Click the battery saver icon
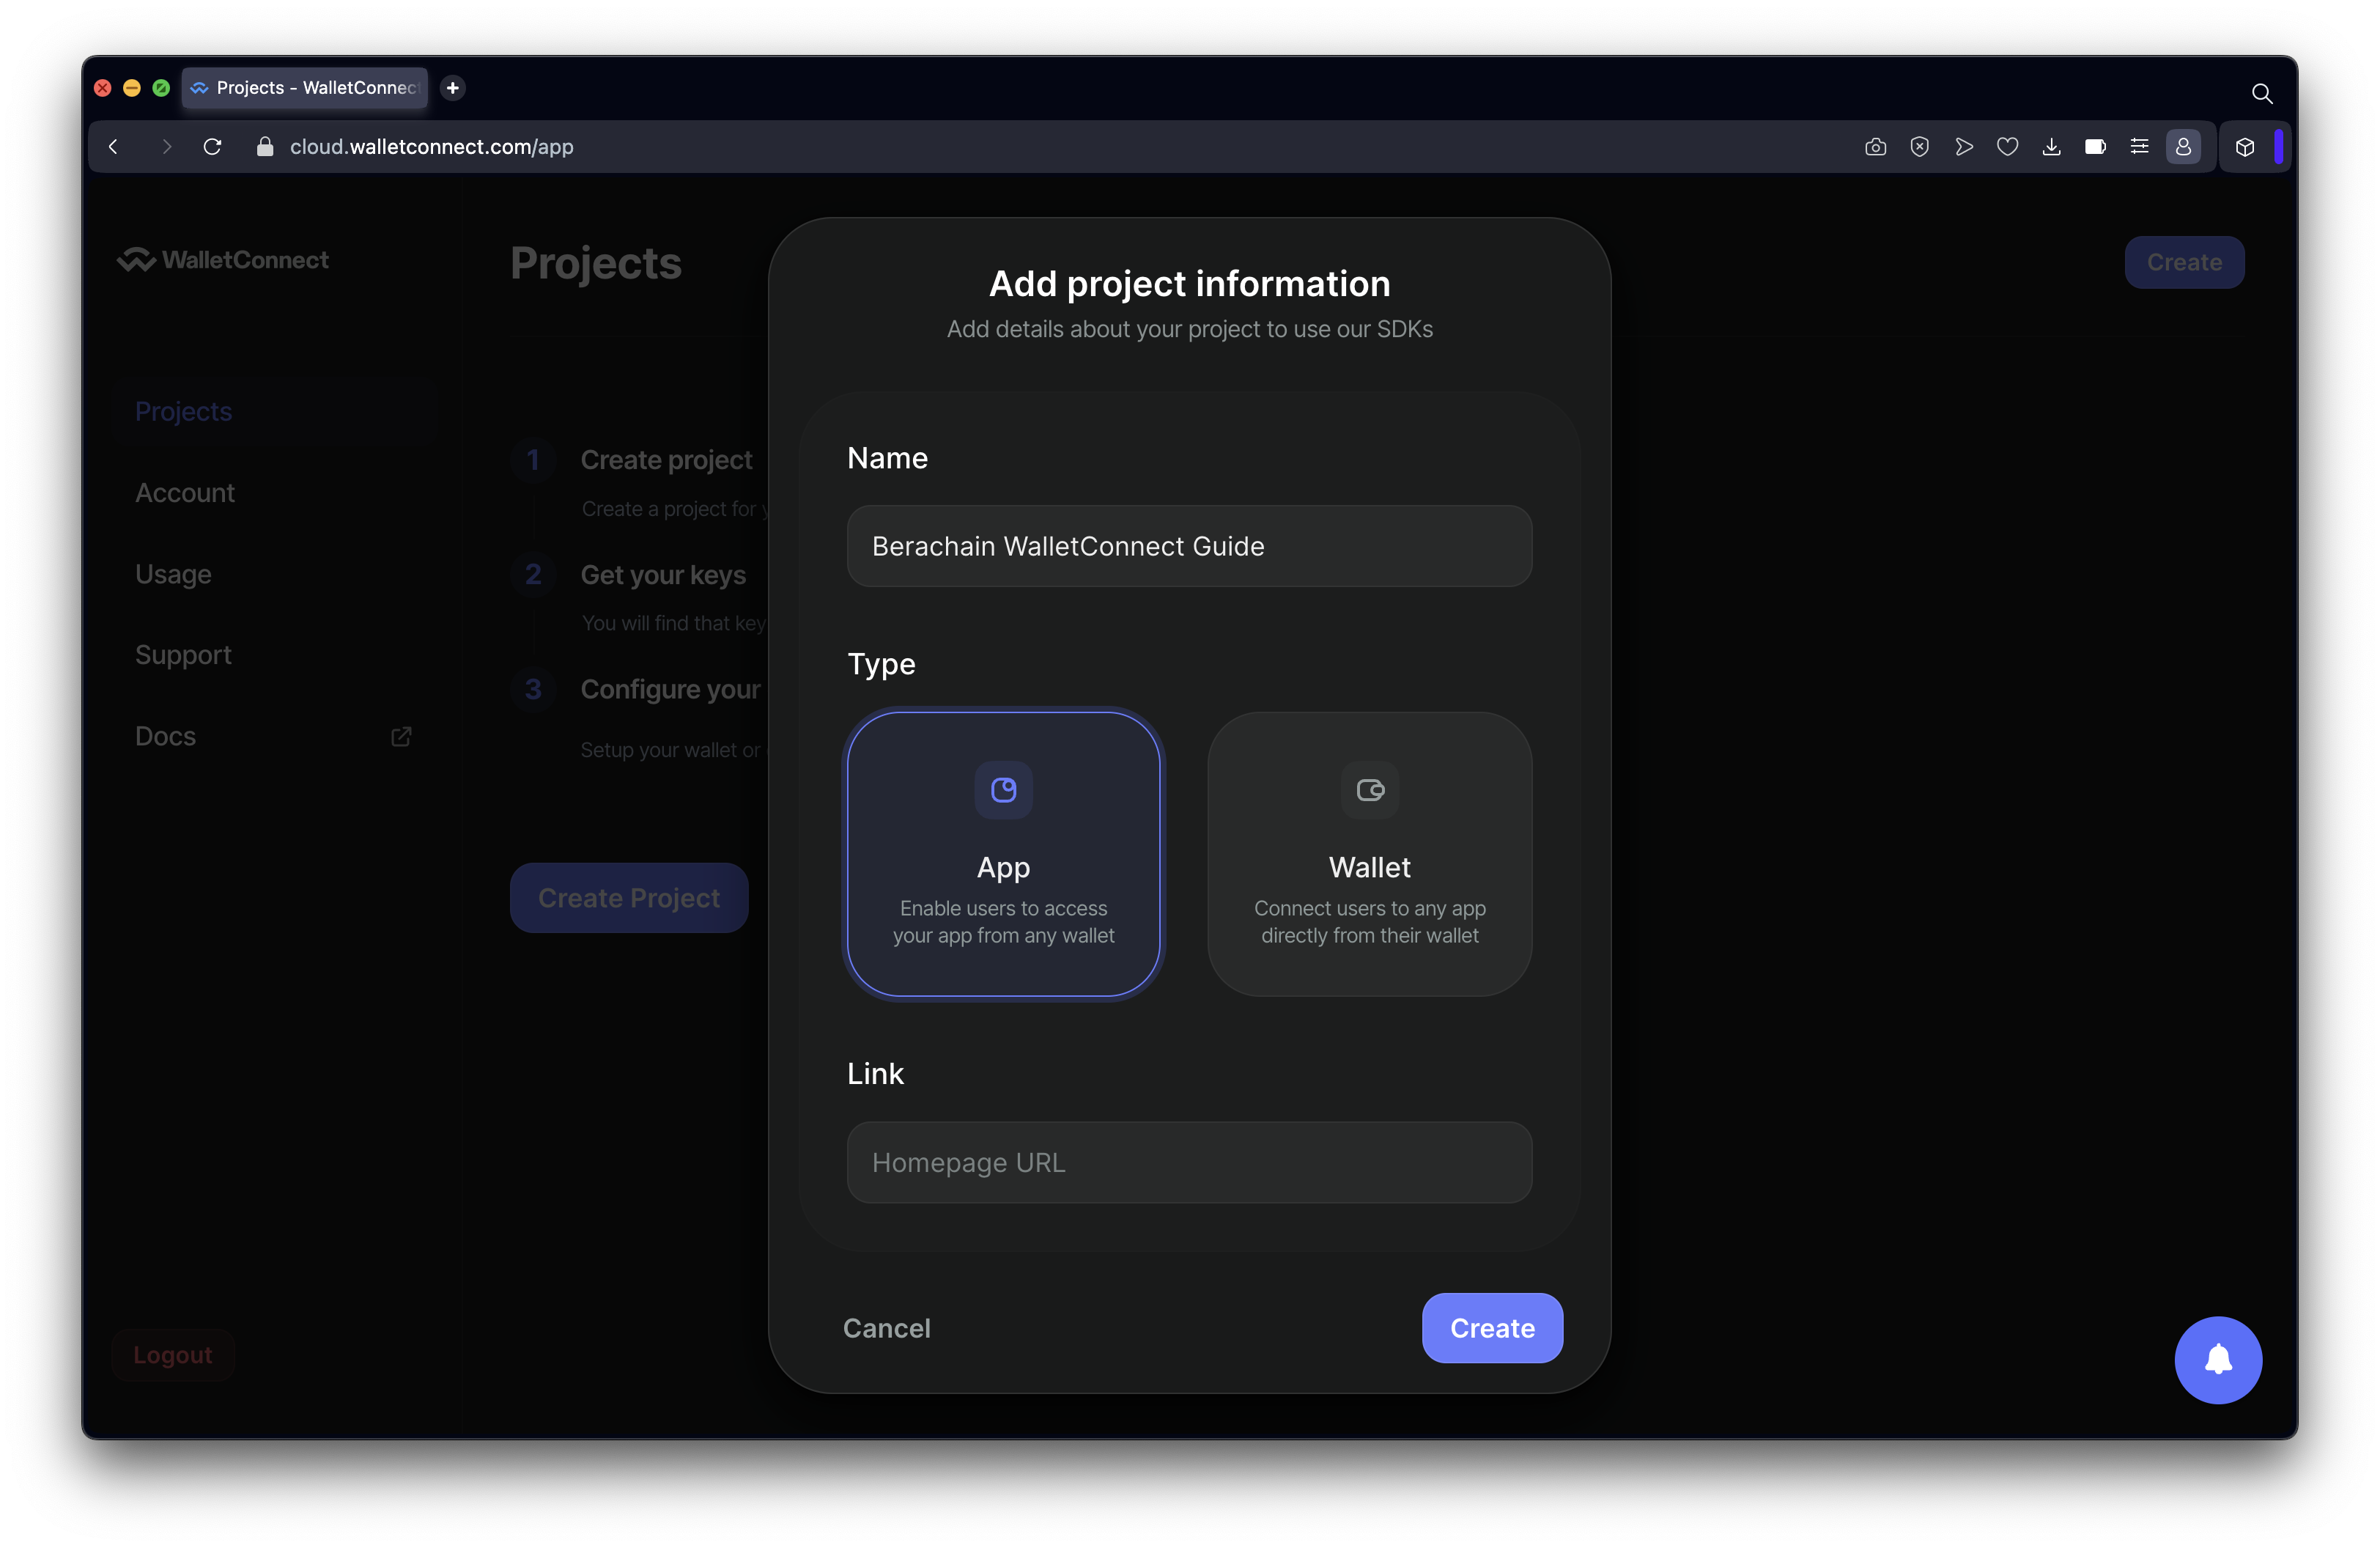 (2096, 147)
